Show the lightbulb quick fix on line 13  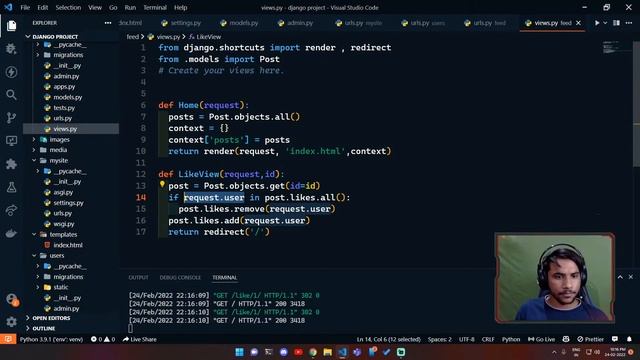pyautogui.click(x=162, y=184)
